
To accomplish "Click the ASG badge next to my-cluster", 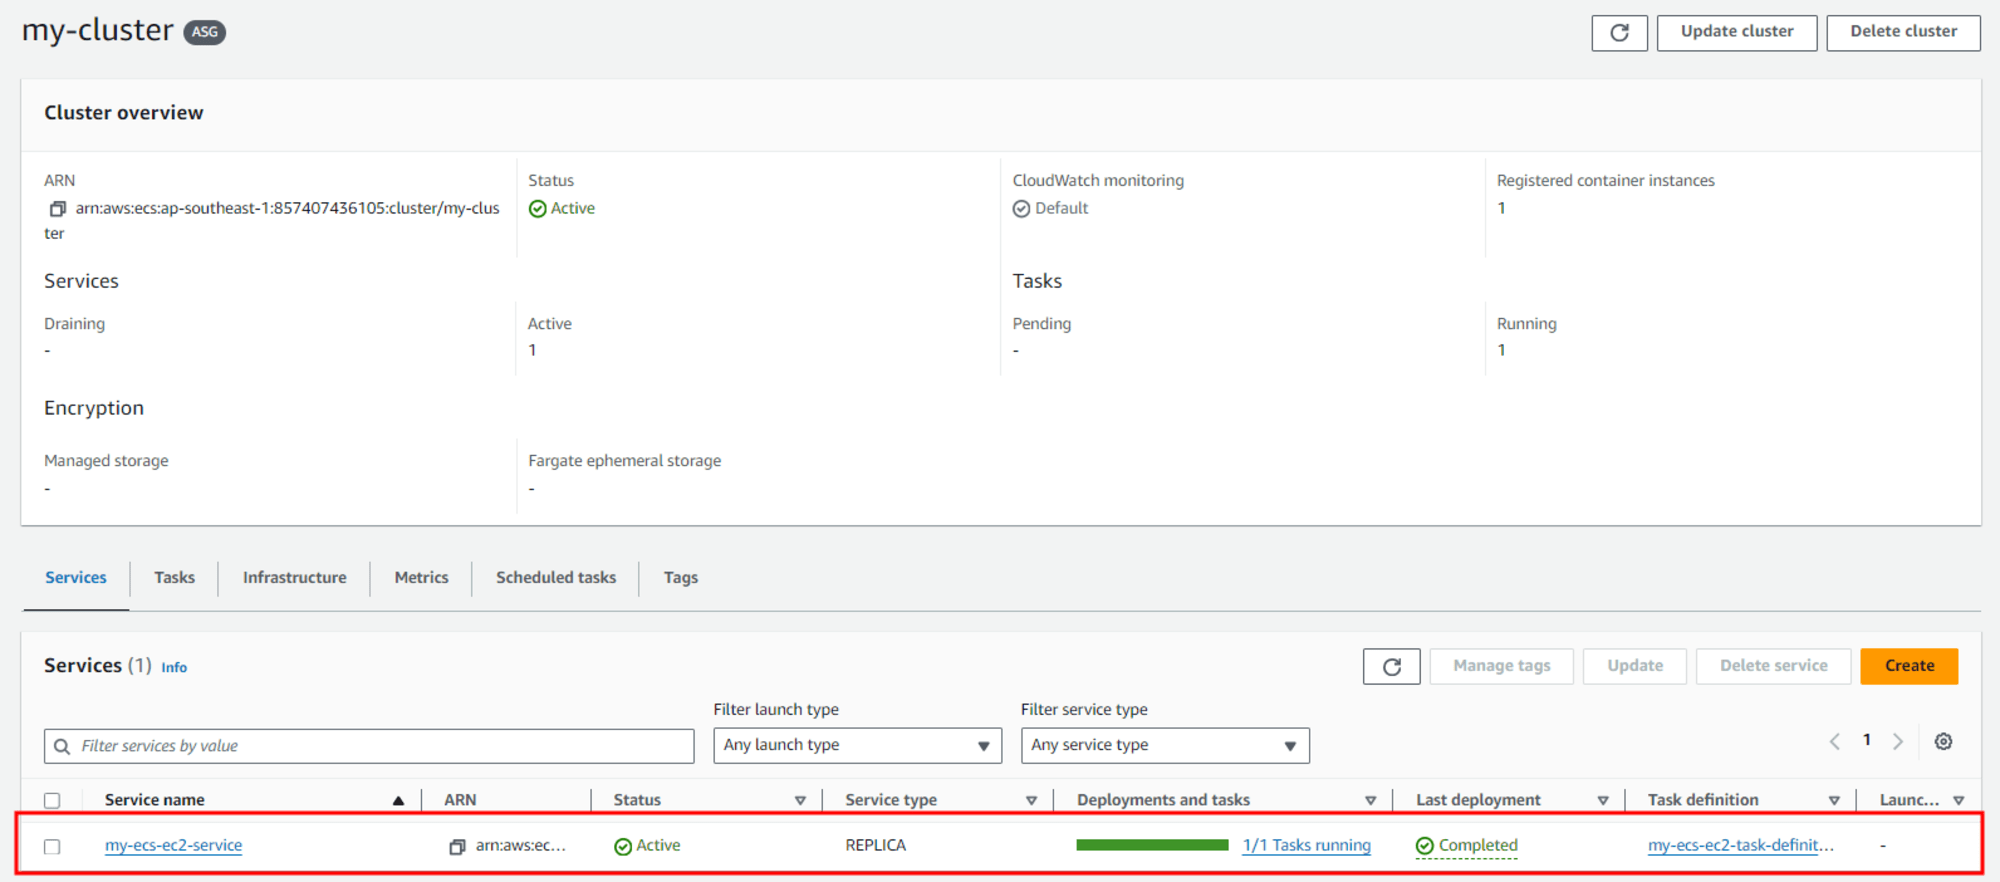I will [204, 32].
